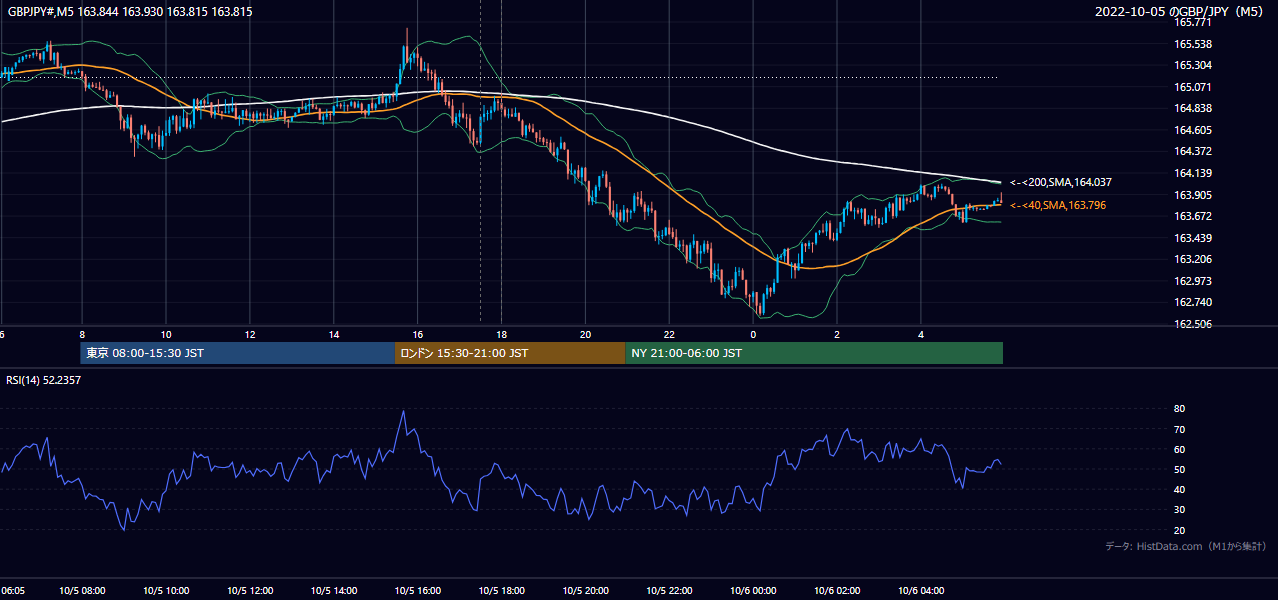Click RSI axis level 80
The image size is (1278, 600).
point(1179,409)
